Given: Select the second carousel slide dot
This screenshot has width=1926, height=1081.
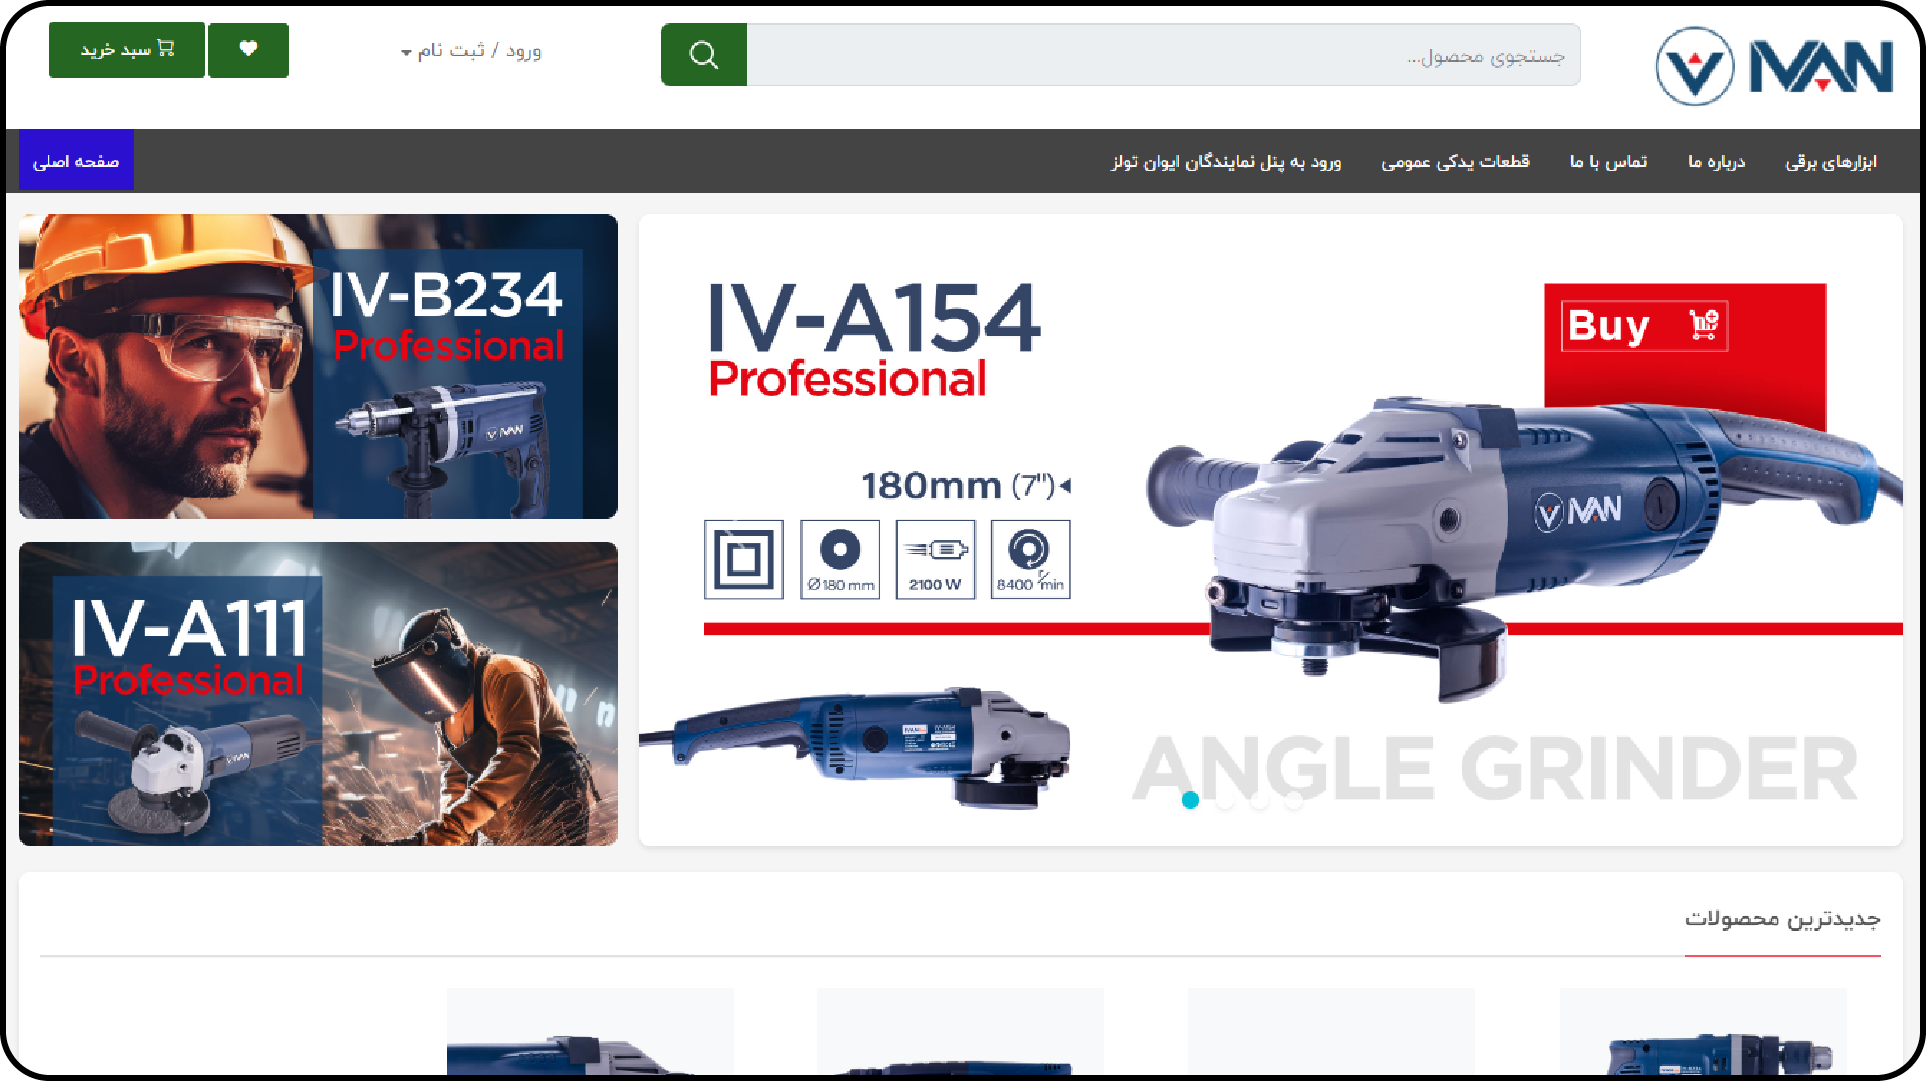Looking at the screenshot, I should click(x=1225, y=800).
